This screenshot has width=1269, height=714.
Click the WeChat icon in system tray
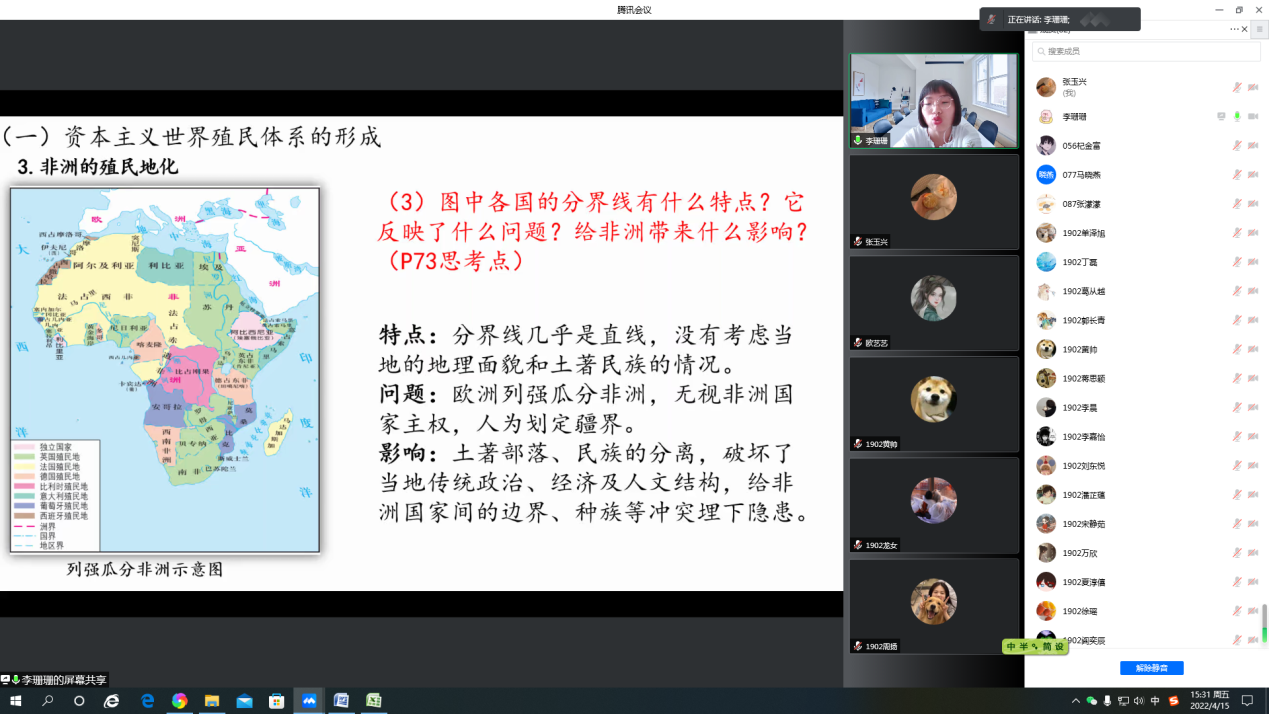pyautogui.click(x=1091, y=701)
